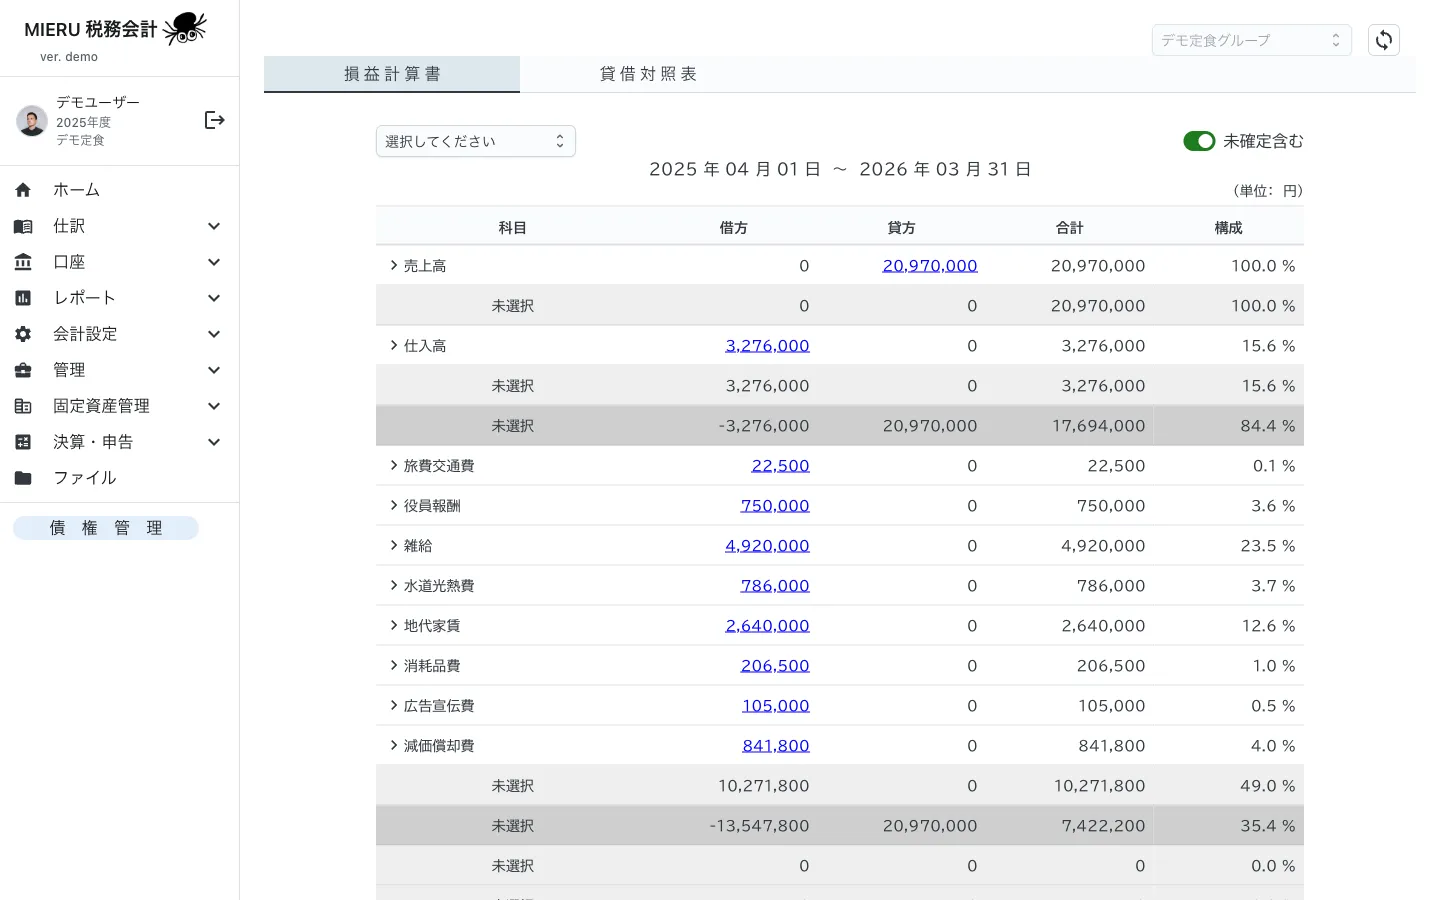Viewport: 1440px width, 900px height.
Task: Click the 管理 briefcase icon
Action: [23, 370]
